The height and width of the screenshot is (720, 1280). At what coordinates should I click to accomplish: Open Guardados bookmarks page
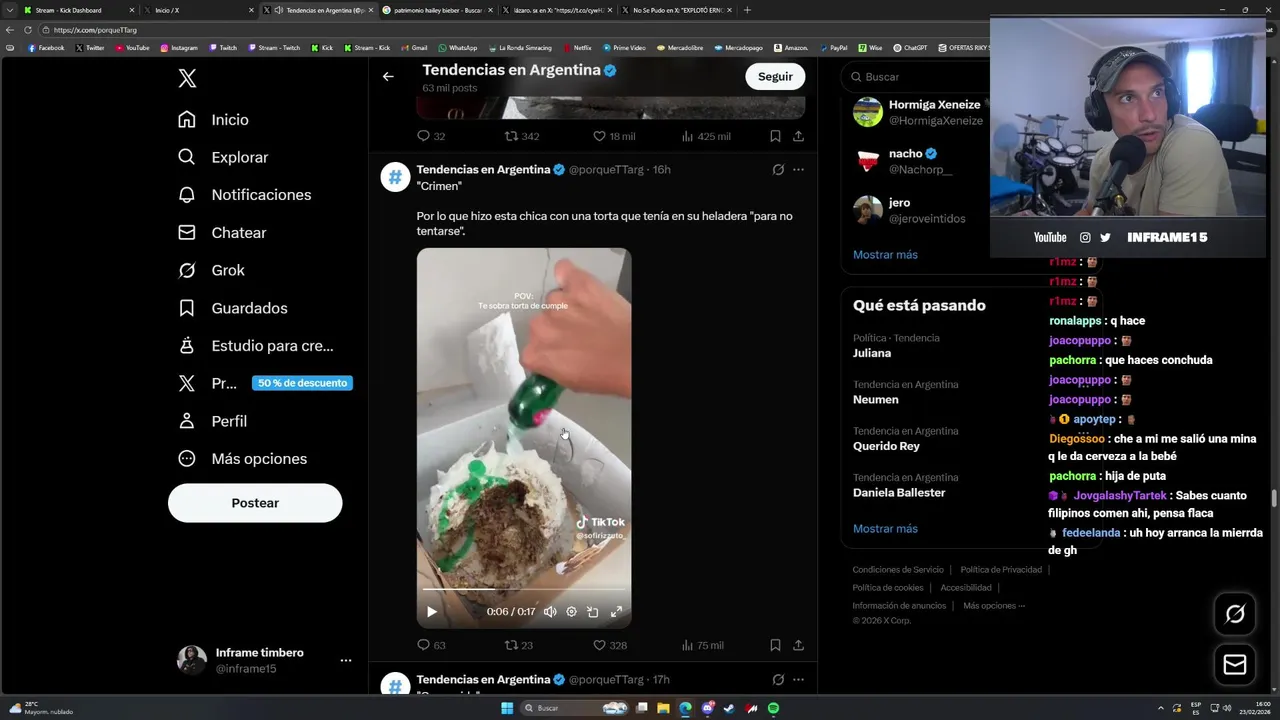(232, 308)
